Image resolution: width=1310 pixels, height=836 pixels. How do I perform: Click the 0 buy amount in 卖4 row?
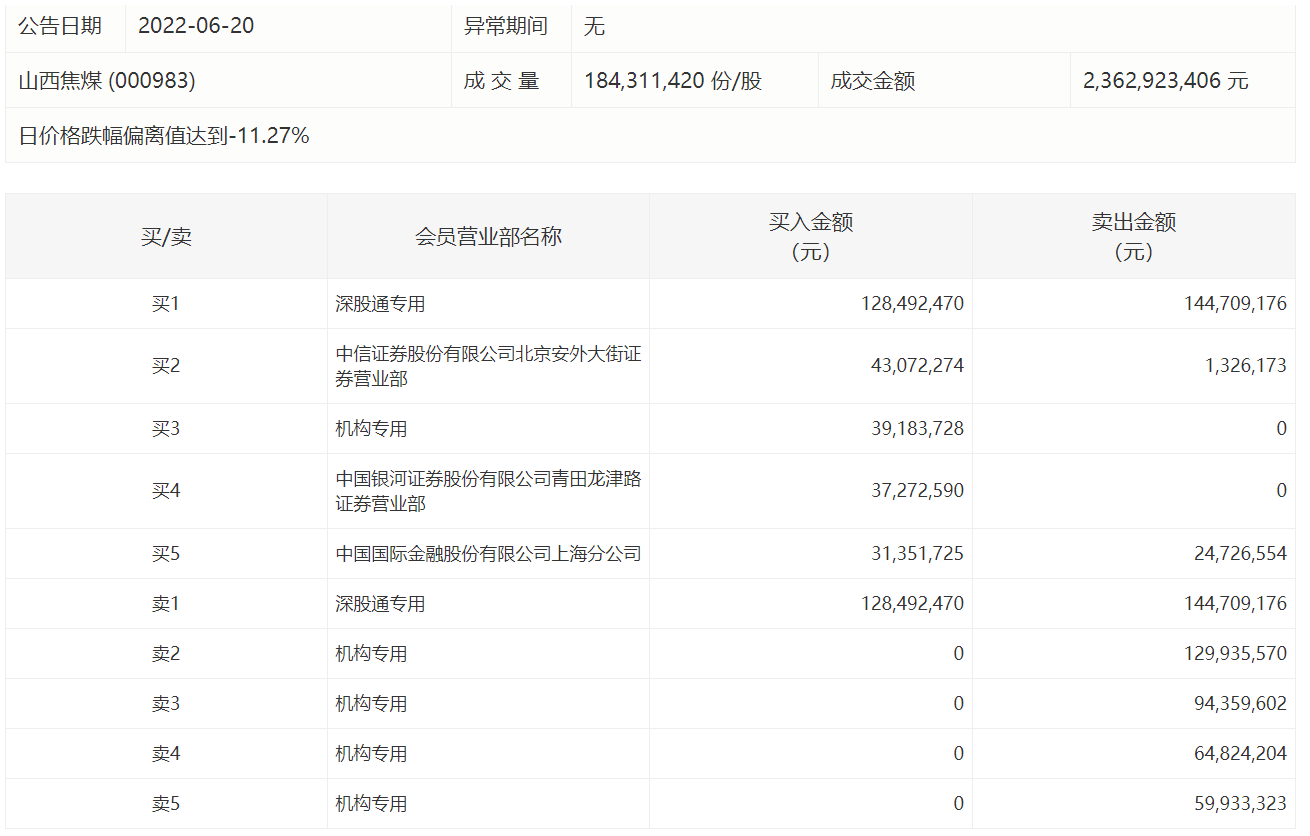(x=959, y=754)
